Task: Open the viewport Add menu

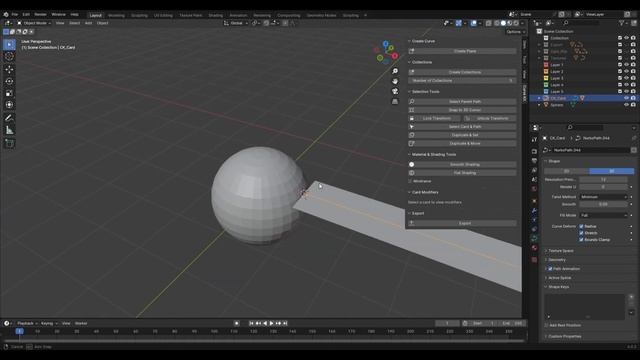Action: (x=88, y=23)
